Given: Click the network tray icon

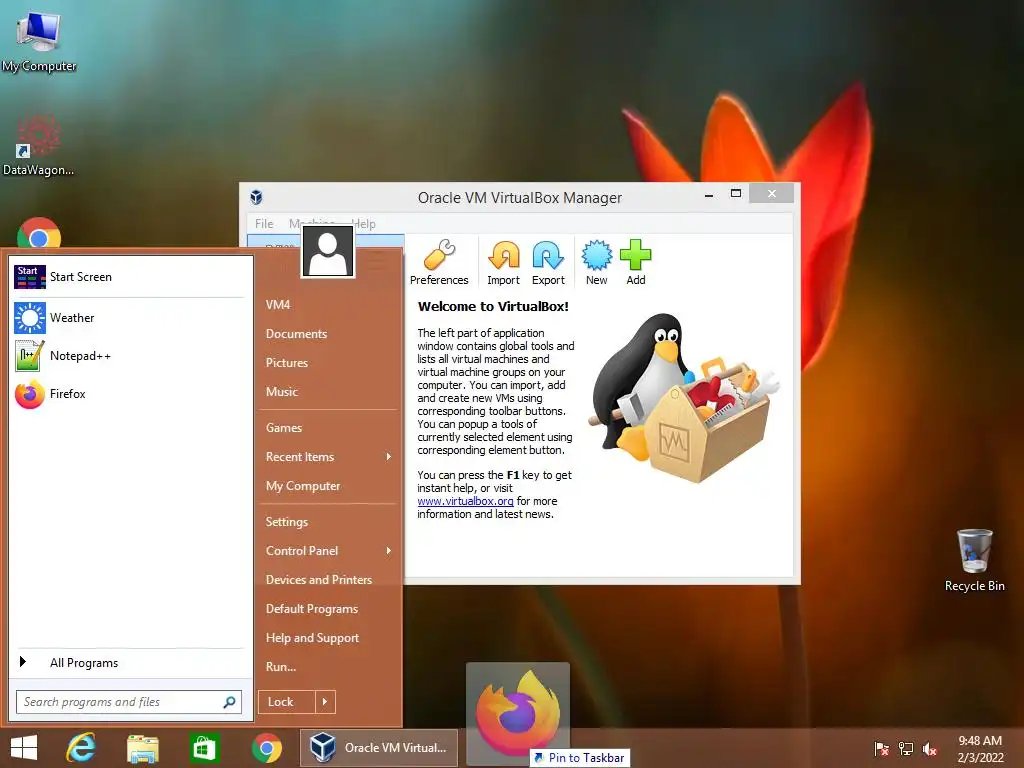Looking at the screenshot, I should [906, 748].
